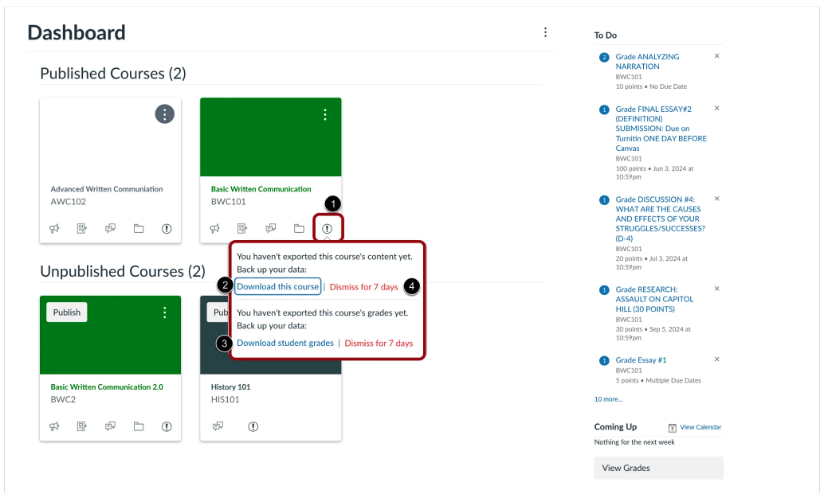
Task: Click AWC102 course code text
Action: (68, 202)
